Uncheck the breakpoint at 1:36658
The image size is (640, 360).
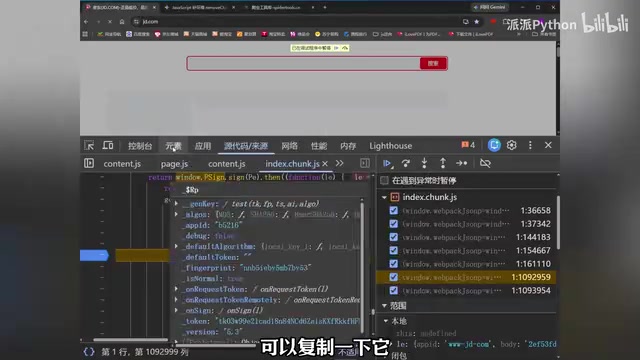pyautogui.click(x=393, y=210)
